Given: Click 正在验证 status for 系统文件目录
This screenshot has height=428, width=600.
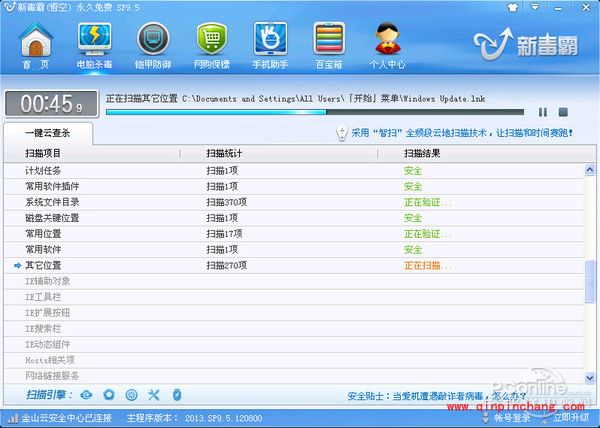Looking at the screenshot, I should (428, 202).
